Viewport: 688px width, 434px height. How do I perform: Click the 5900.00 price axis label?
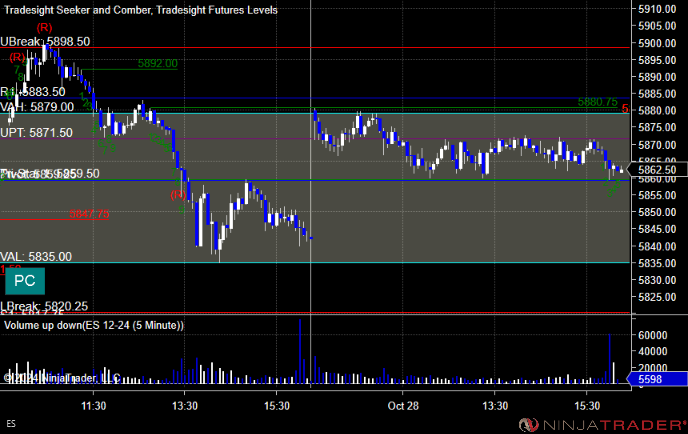pyautogui.click(x=657, y=43)
